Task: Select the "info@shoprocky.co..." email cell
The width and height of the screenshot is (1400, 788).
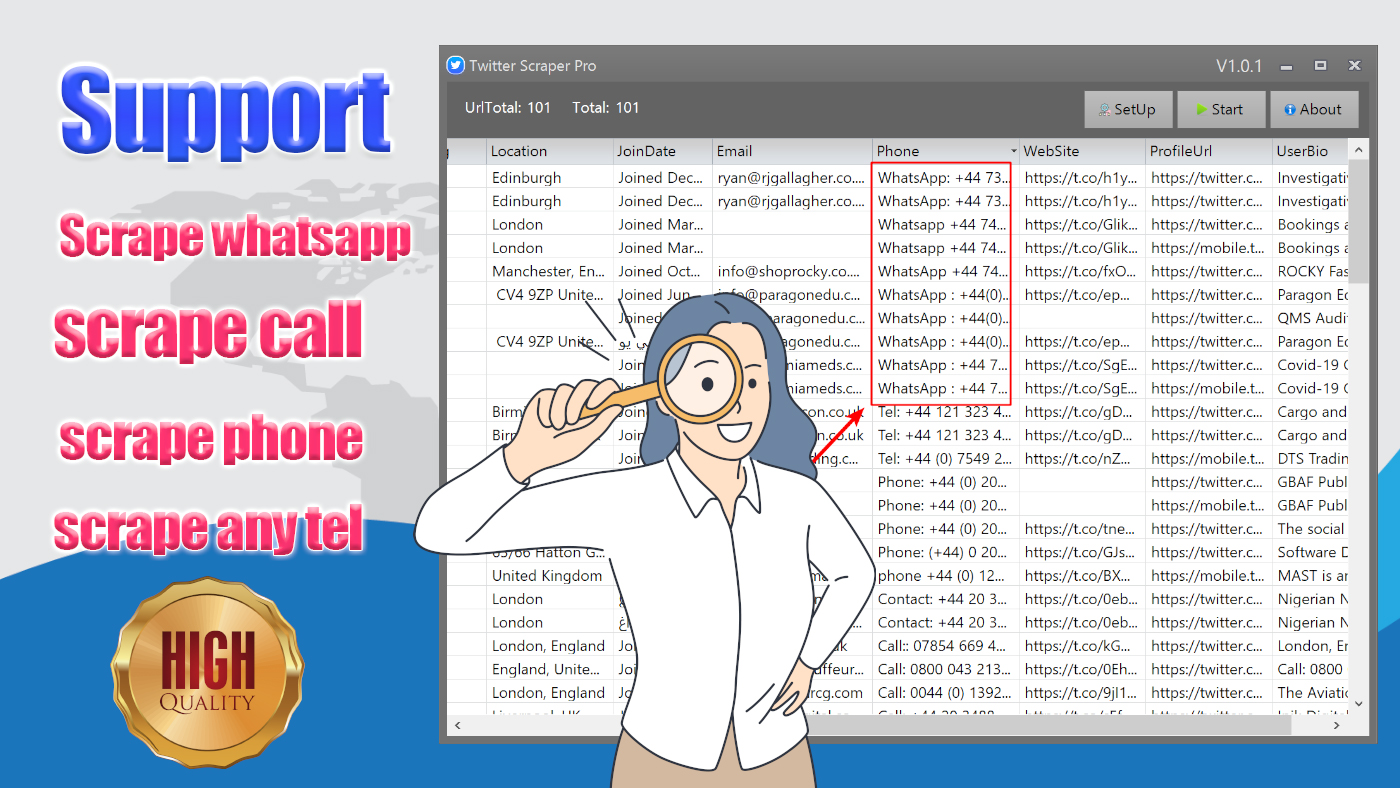Action: click(x=792, y=271)
